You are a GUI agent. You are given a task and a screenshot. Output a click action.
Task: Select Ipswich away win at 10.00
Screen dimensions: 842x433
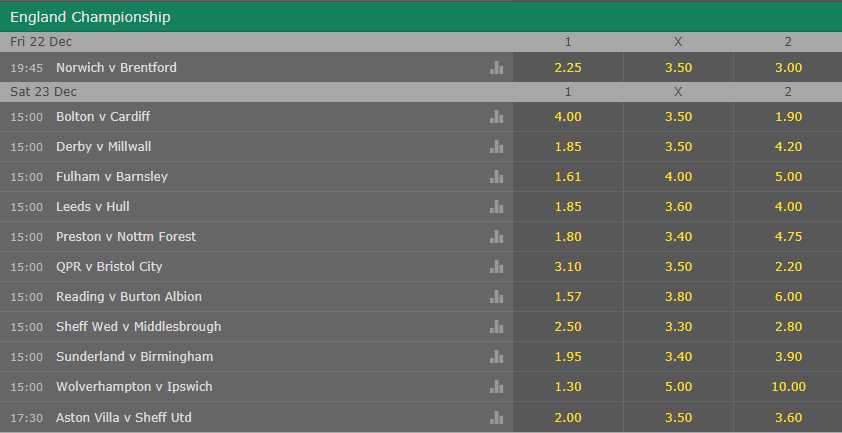pos(788,387)
